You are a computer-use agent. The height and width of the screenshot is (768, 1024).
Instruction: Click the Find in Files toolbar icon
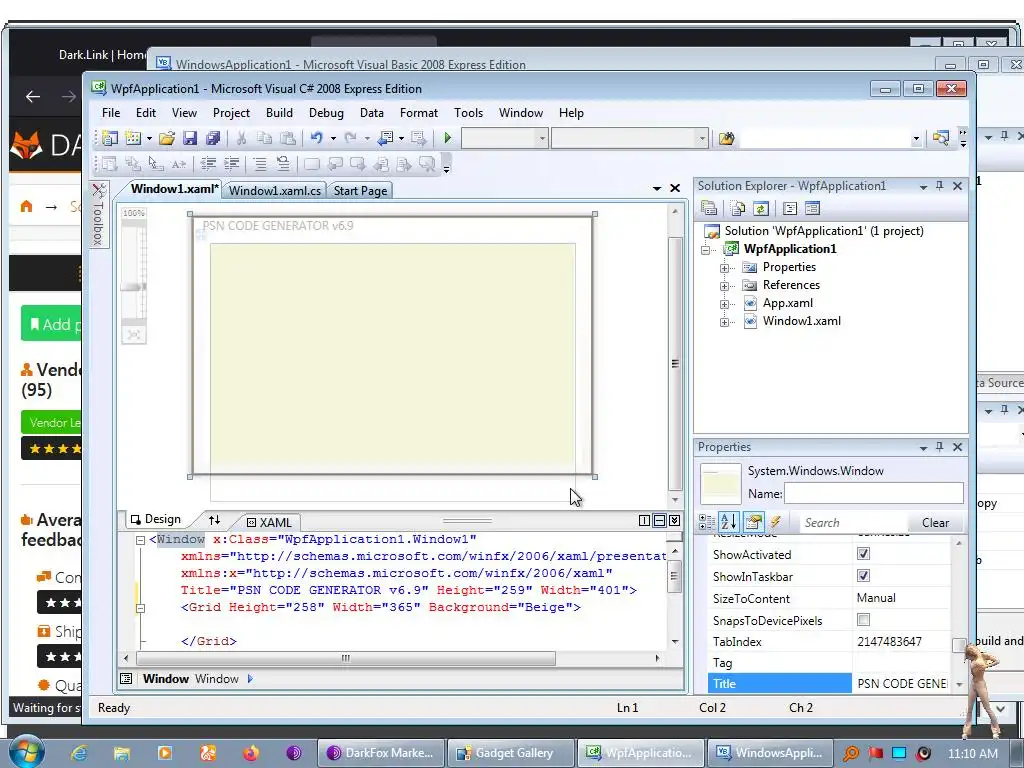click(726, 138)
